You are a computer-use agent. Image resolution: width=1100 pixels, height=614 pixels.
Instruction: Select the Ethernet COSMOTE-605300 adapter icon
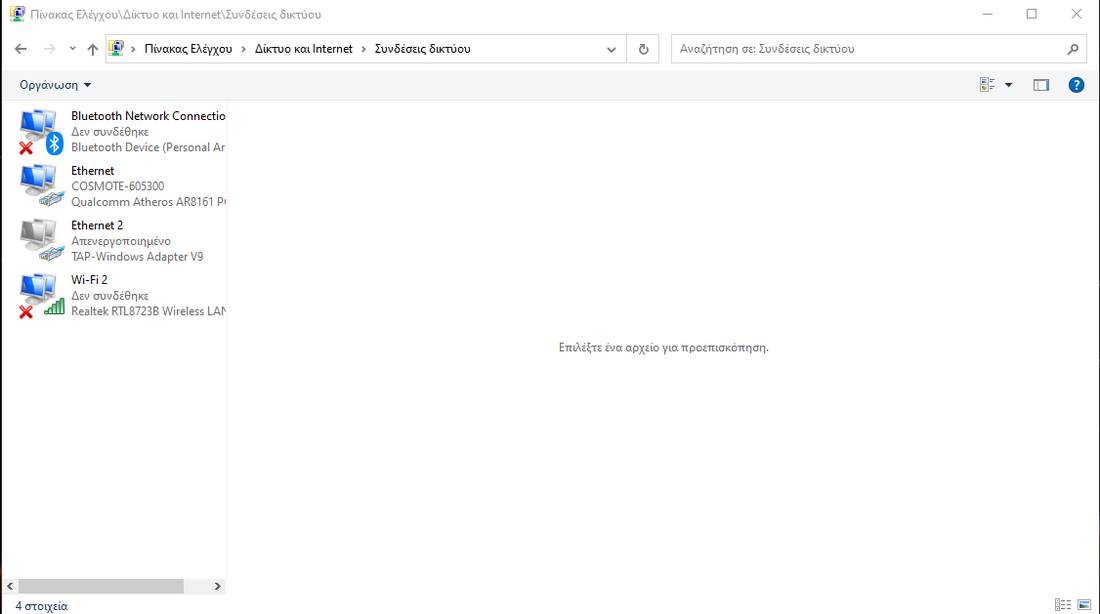(40, 186)
